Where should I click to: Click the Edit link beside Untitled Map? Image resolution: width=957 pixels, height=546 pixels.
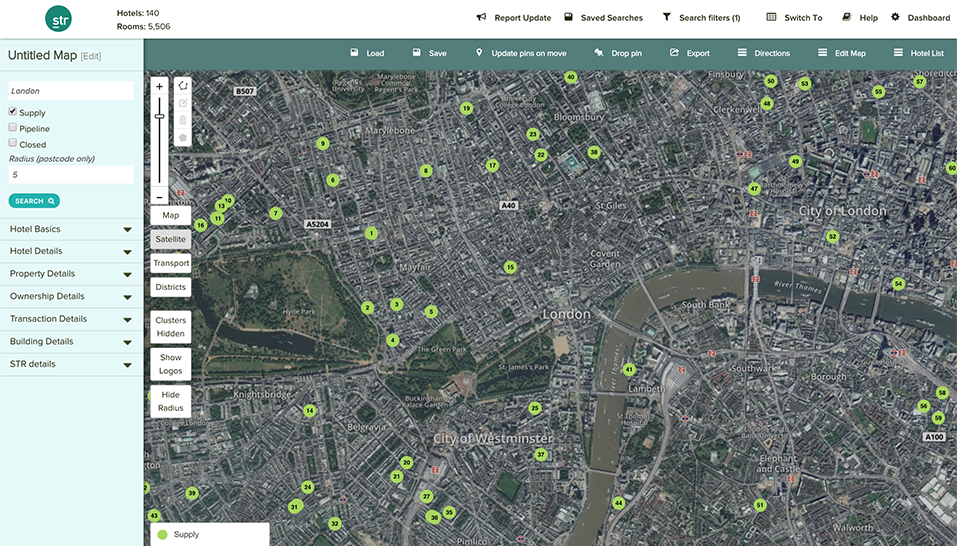click(x=91, y=56)
